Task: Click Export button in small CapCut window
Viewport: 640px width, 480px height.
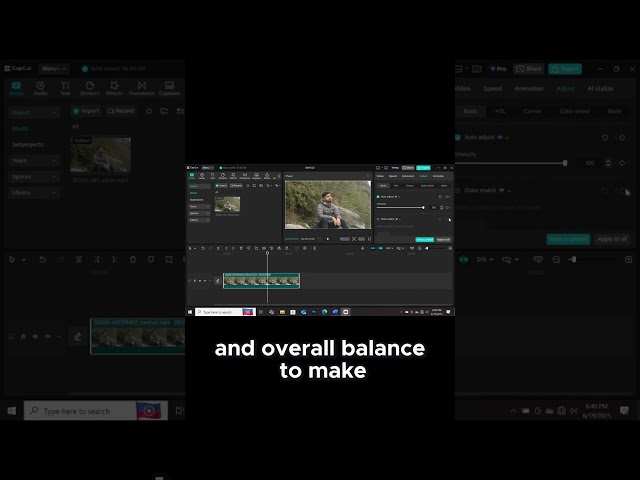Action: pos(423,168)
